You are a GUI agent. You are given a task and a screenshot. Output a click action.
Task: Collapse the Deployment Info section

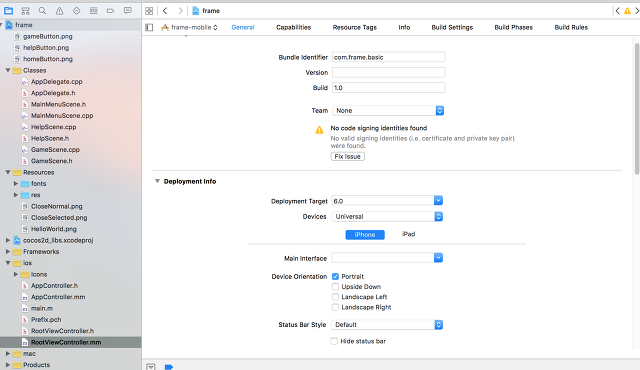click(x=157, y=181)
